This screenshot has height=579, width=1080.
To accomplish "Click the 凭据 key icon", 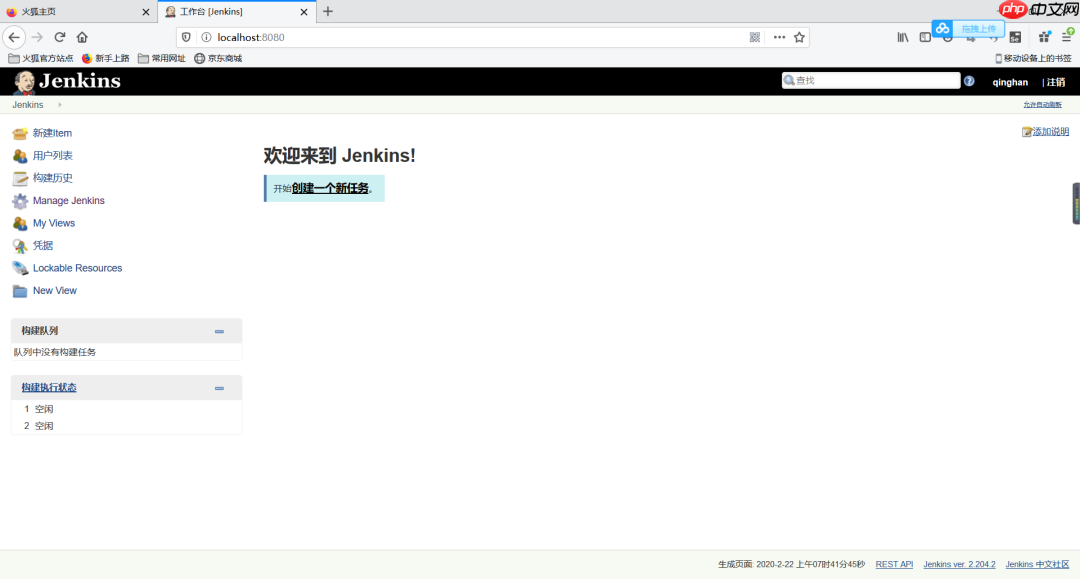I will click(19, 245).
